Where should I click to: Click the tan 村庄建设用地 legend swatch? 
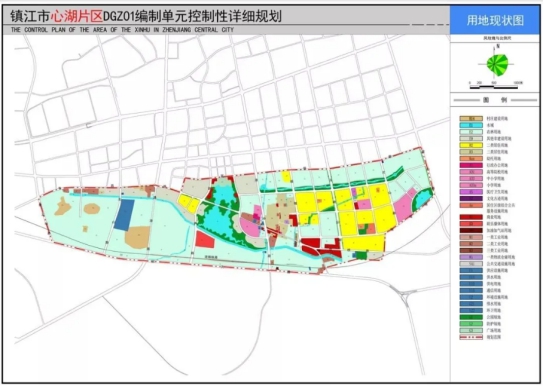[471, 118]
